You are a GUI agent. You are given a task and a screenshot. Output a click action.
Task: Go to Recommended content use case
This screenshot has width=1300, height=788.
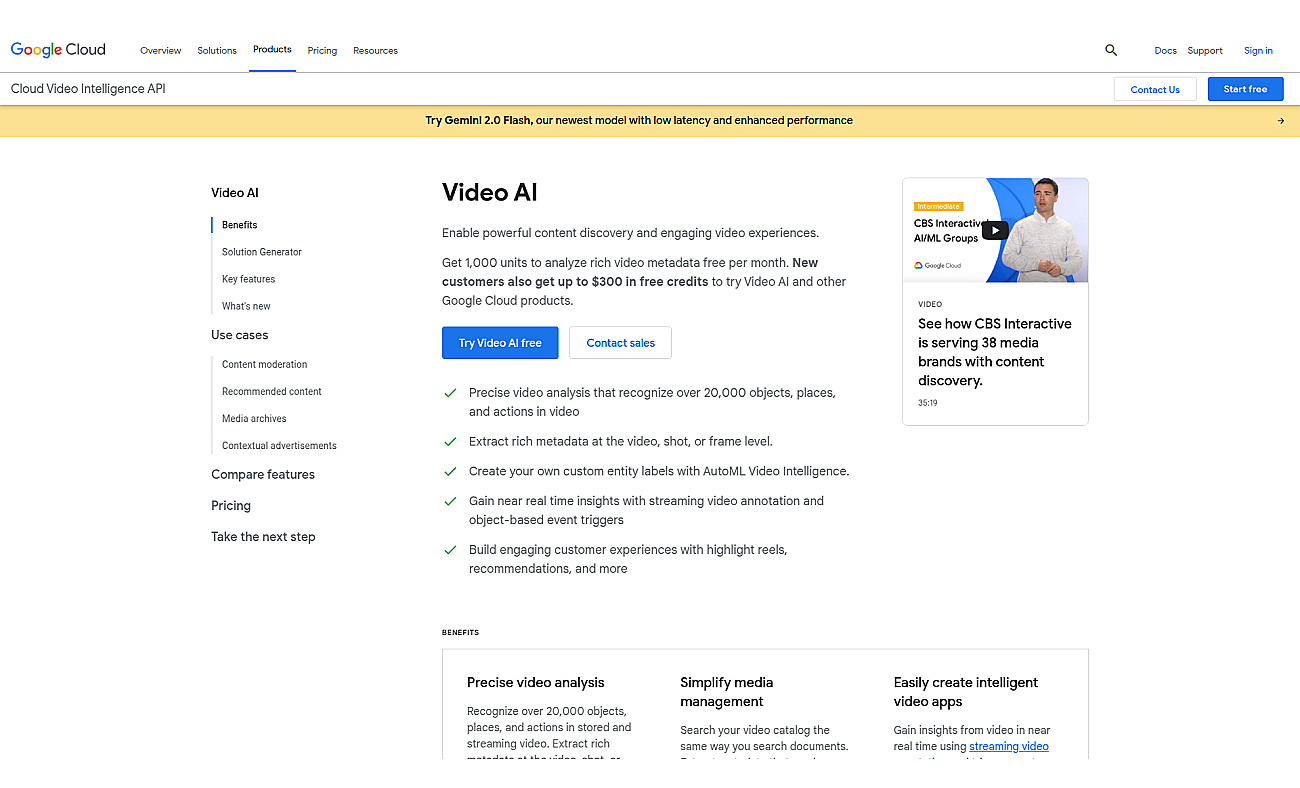pos(272,392)
